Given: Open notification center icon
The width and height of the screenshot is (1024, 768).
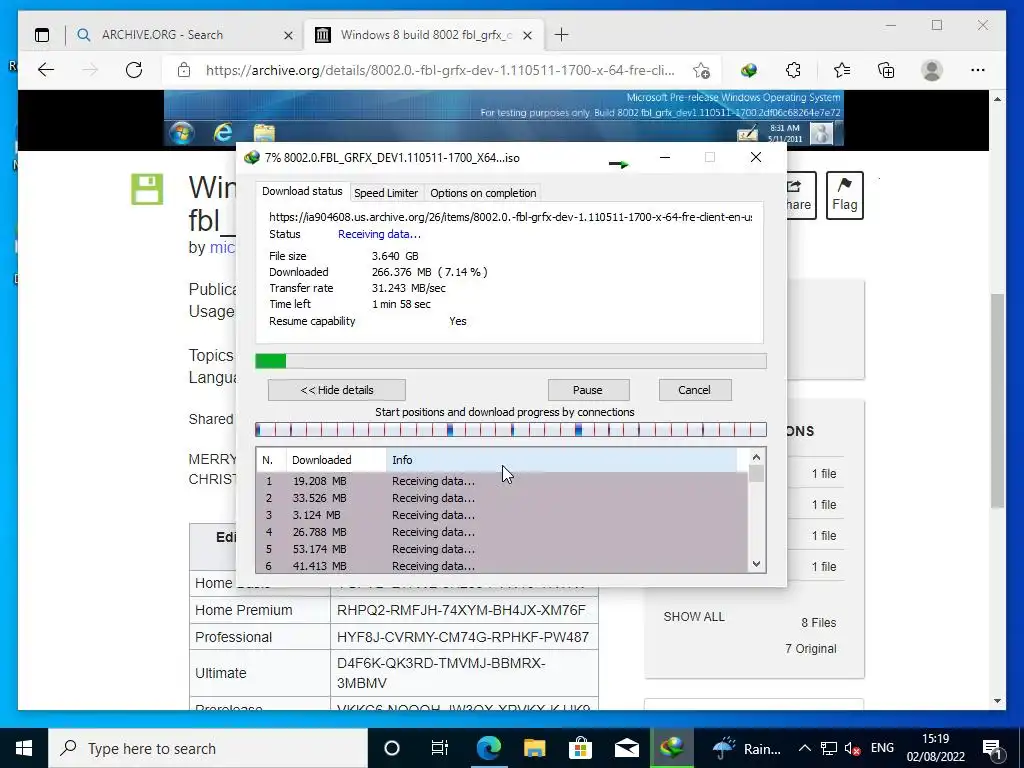Looking at the screenshot, I should pos(992,748).
